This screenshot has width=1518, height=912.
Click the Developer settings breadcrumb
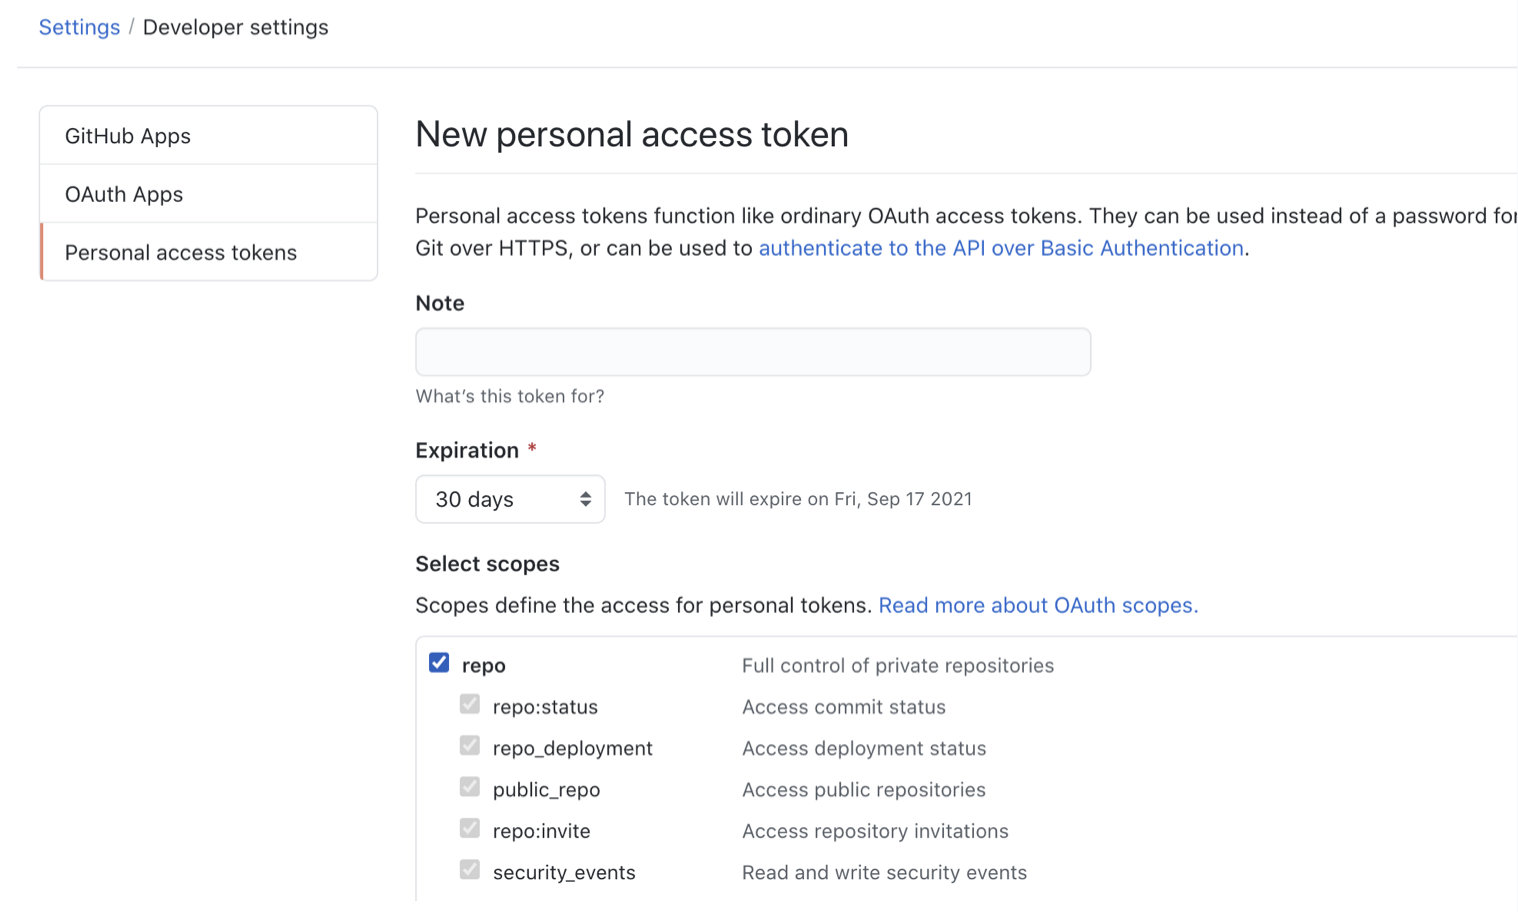236,27
